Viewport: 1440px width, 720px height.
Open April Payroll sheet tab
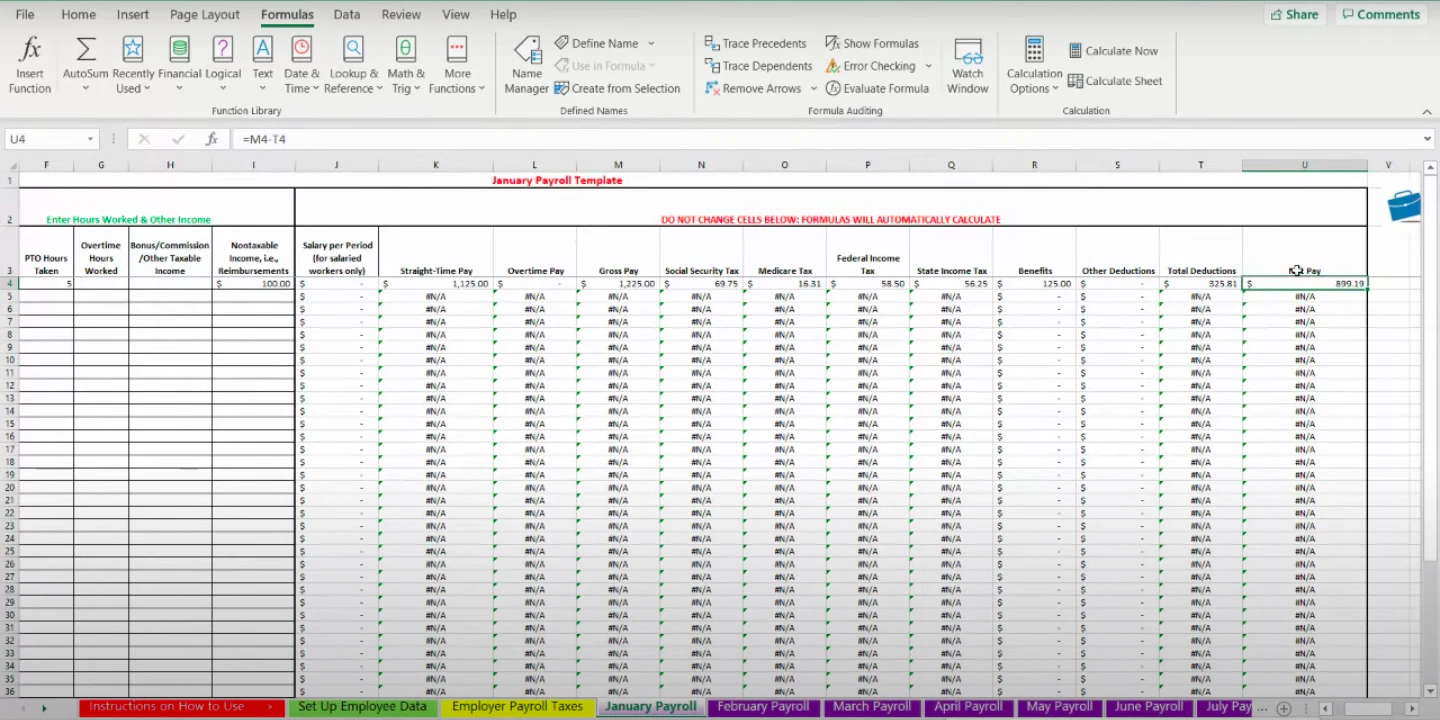[968, 707]
